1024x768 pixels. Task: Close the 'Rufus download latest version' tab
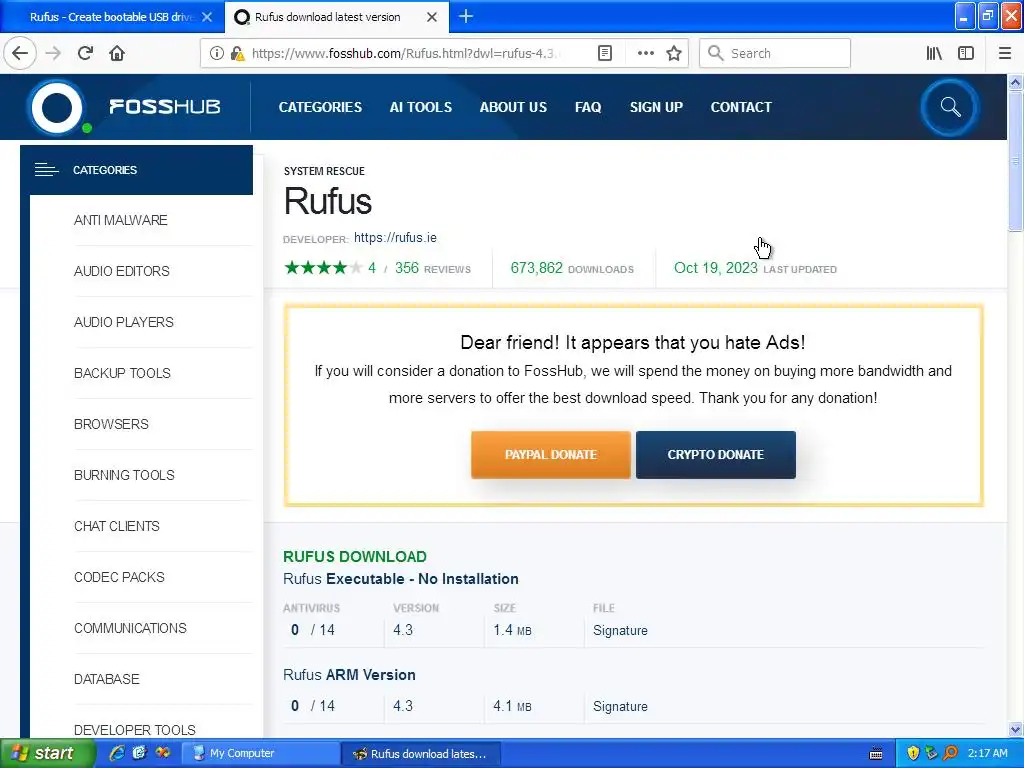432,17
